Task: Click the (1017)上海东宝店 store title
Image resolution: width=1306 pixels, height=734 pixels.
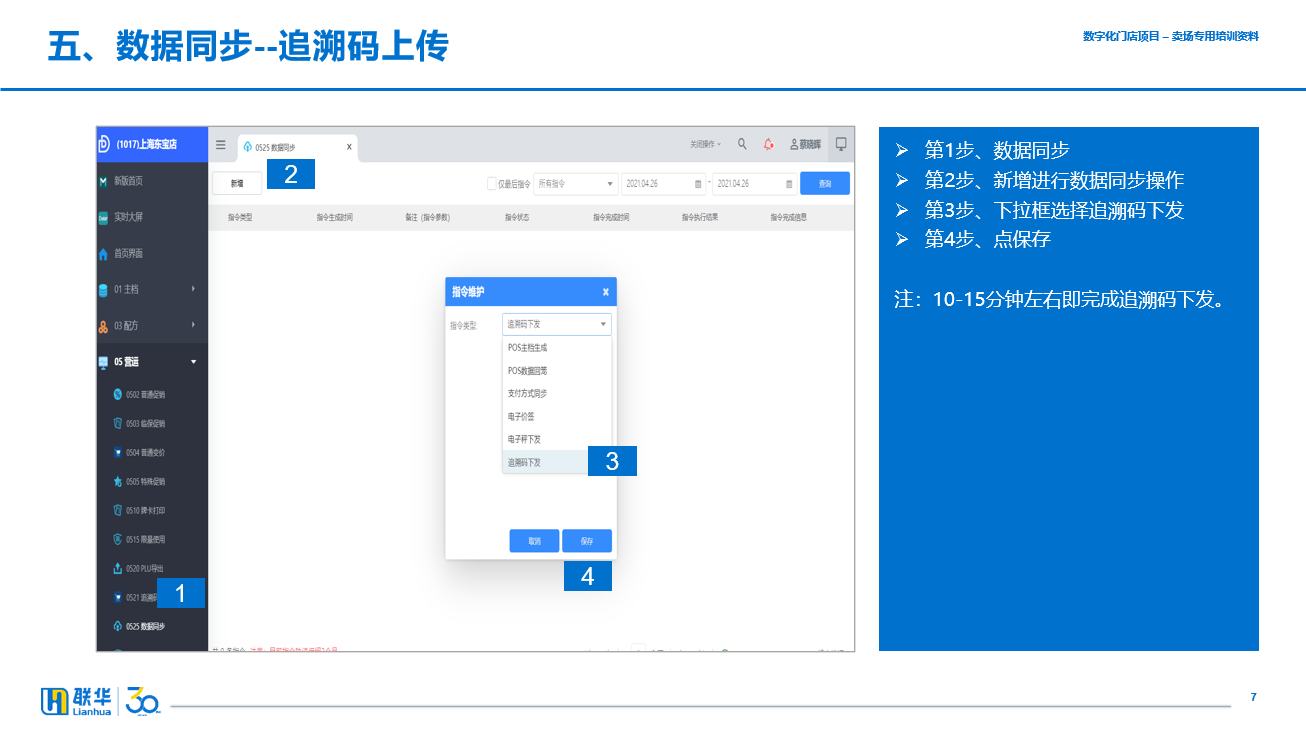Action: tap(146, 144)
